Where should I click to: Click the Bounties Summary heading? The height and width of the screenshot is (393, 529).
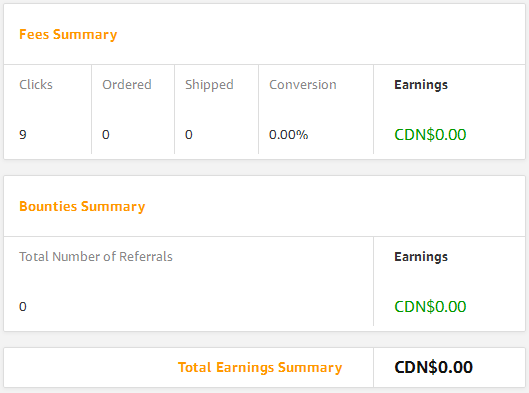click(82, 206)
